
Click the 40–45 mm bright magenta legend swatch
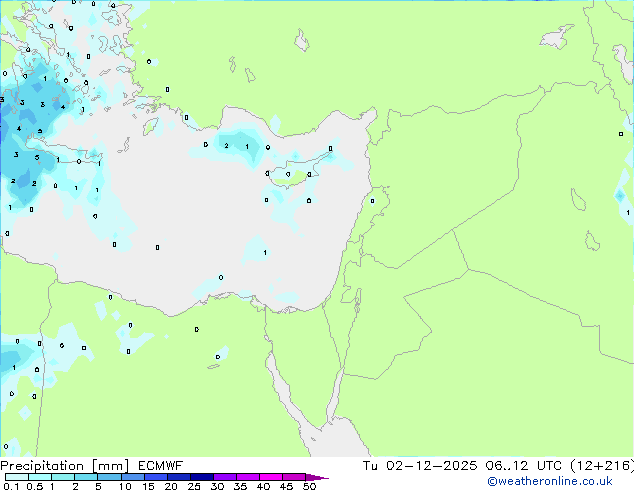[271, 477]
